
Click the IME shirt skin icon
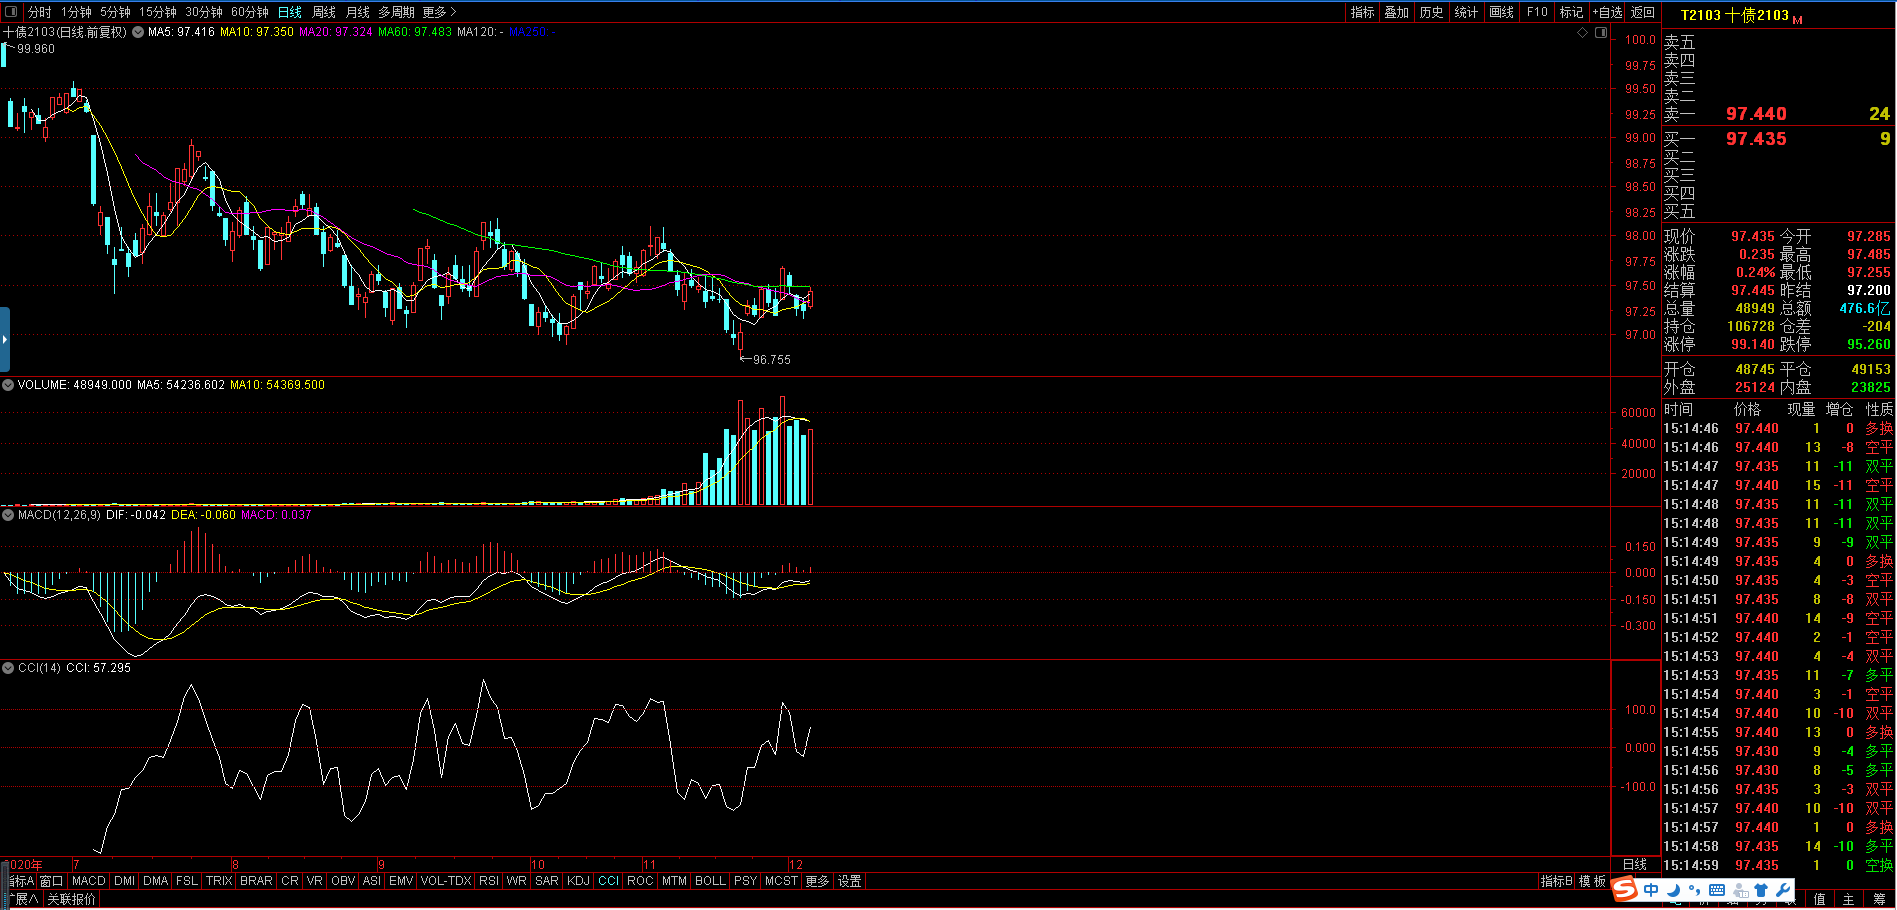[1761, 889]
